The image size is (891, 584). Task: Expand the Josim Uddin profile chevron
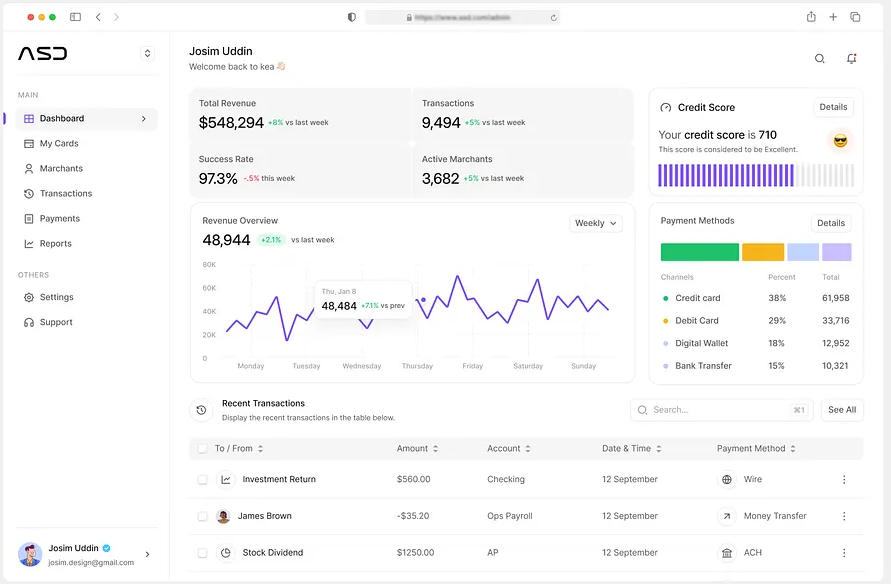[148, 554]
